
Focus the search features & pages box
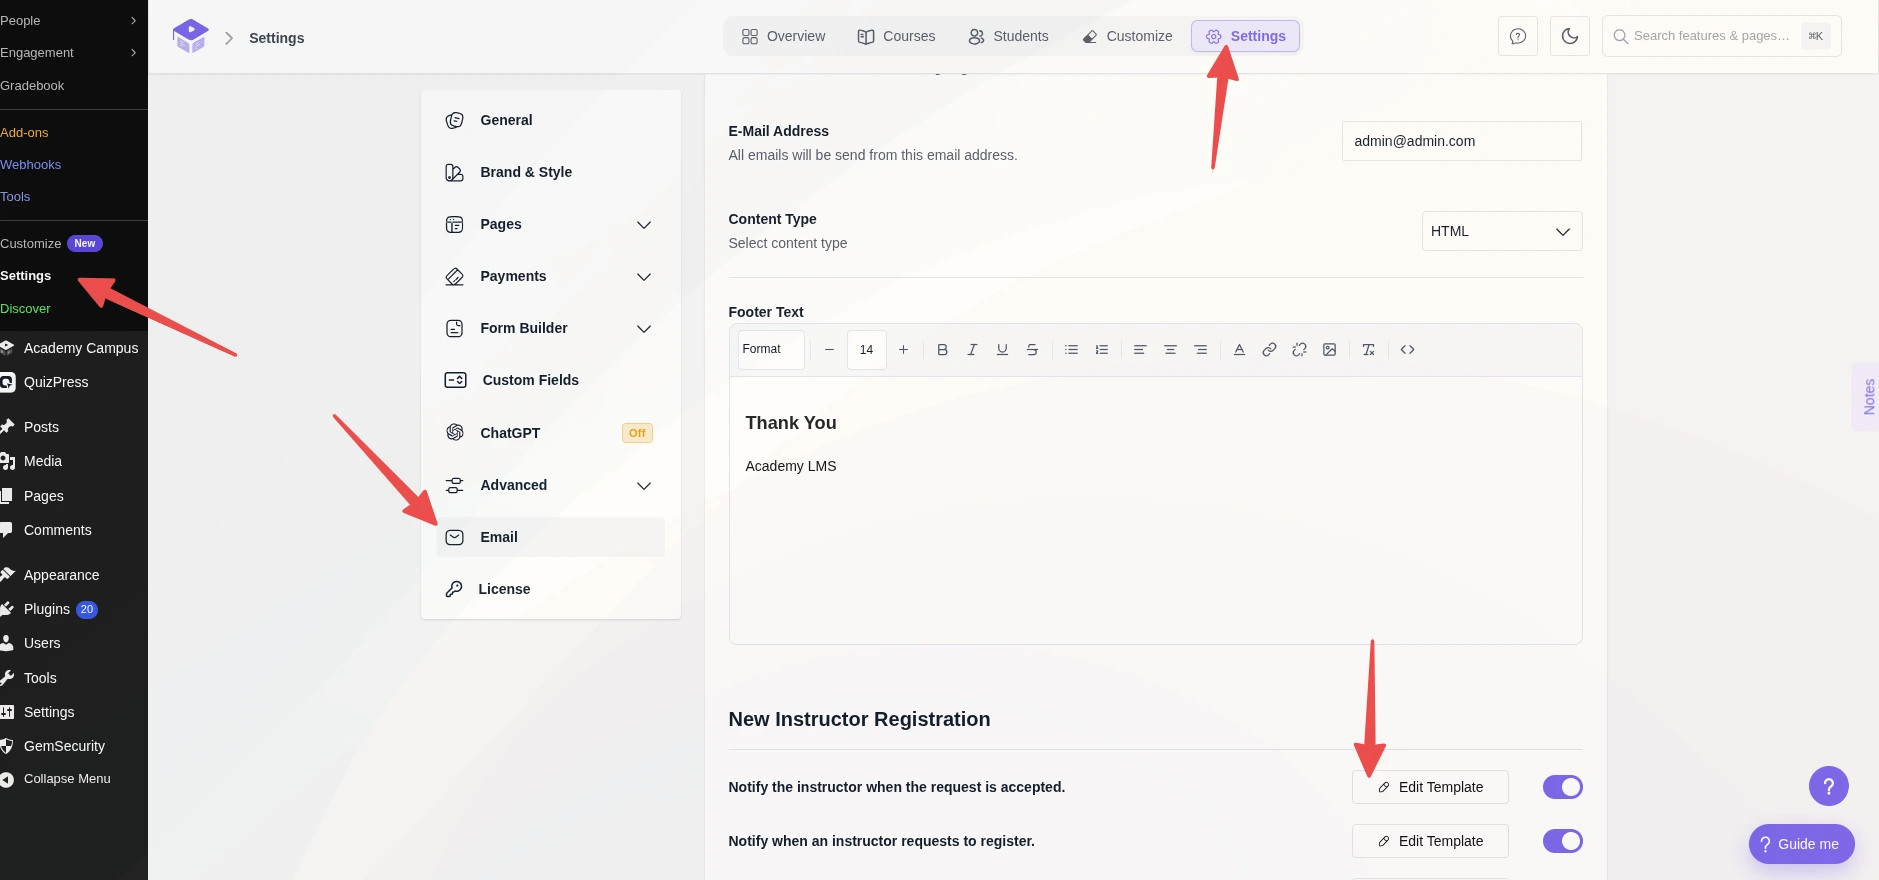point(1721,36)
